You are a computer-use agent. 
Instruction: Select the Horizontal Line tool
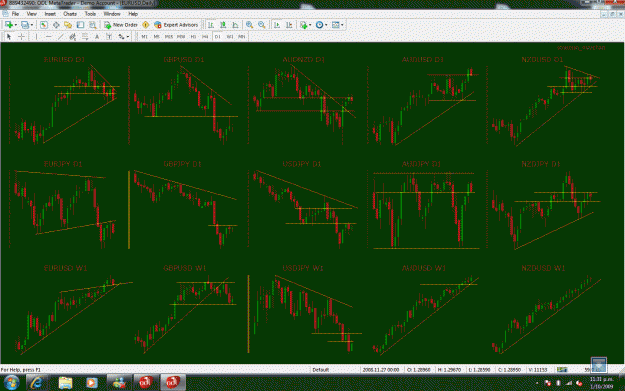click(48, 37)
